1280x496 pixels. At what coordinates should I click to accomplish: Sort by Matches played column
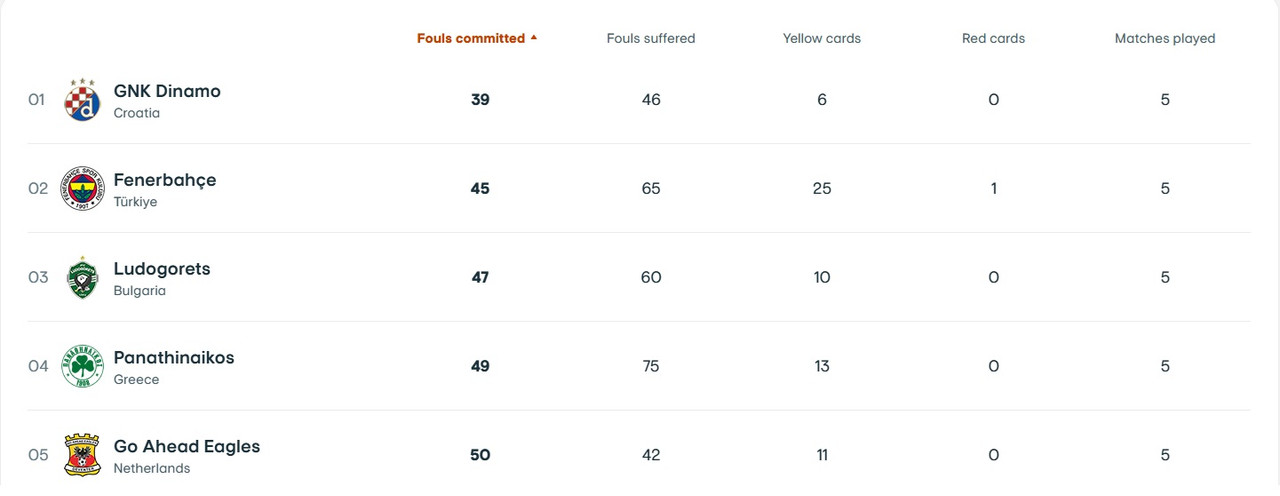click(x=1165, y=38)
